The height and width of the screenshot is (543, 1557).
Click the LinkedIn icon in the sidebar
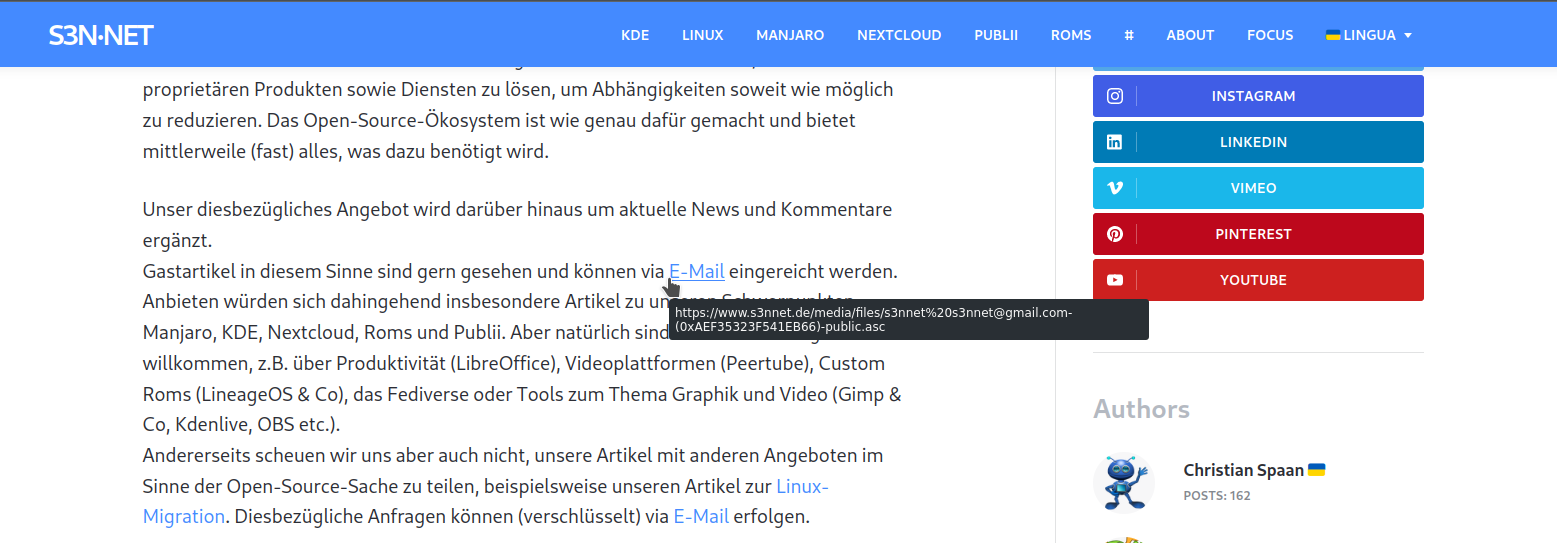click(x=1114, y=142)
